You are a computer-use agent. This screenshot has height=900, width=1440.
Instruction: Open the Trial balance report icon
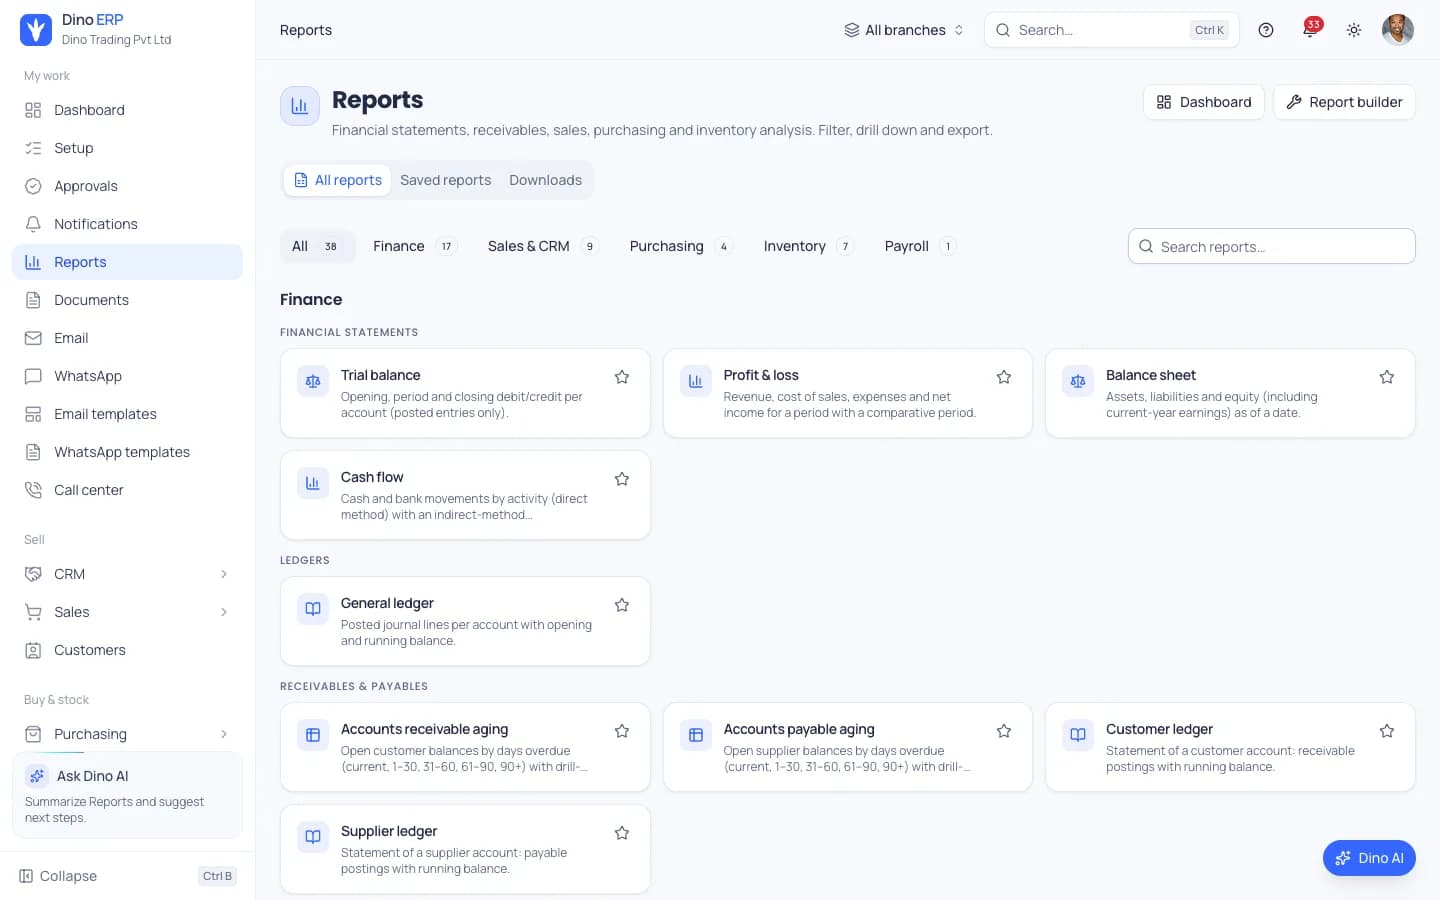313,381
